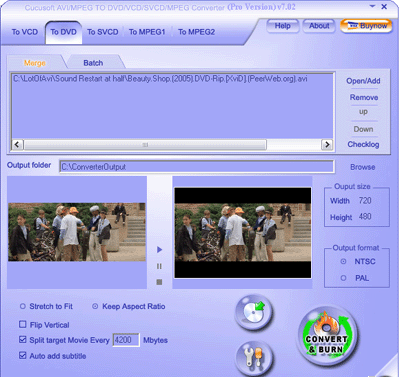Play the video preview
Viewport: 400px width, 377px height.
click(159, 249)
